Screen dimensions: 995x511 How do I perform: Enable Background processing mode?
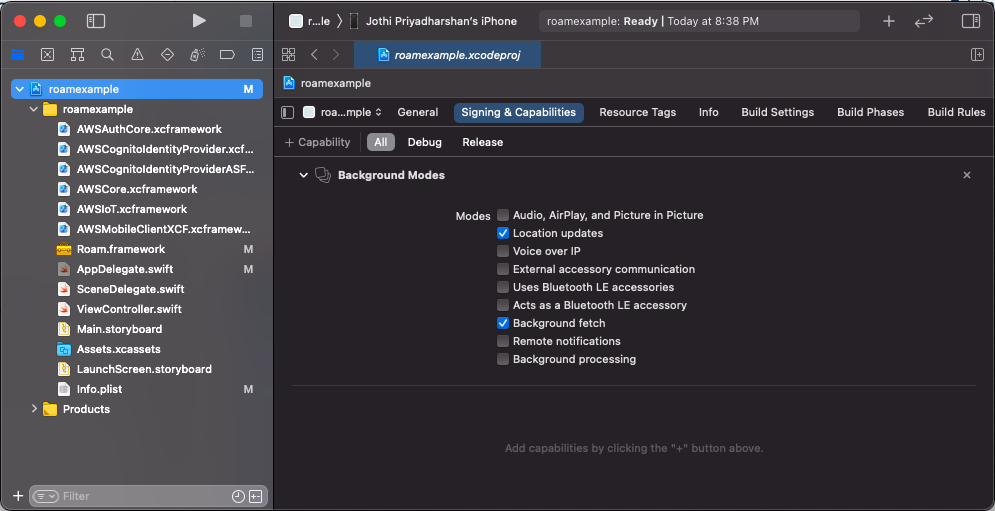click(503, 359)
